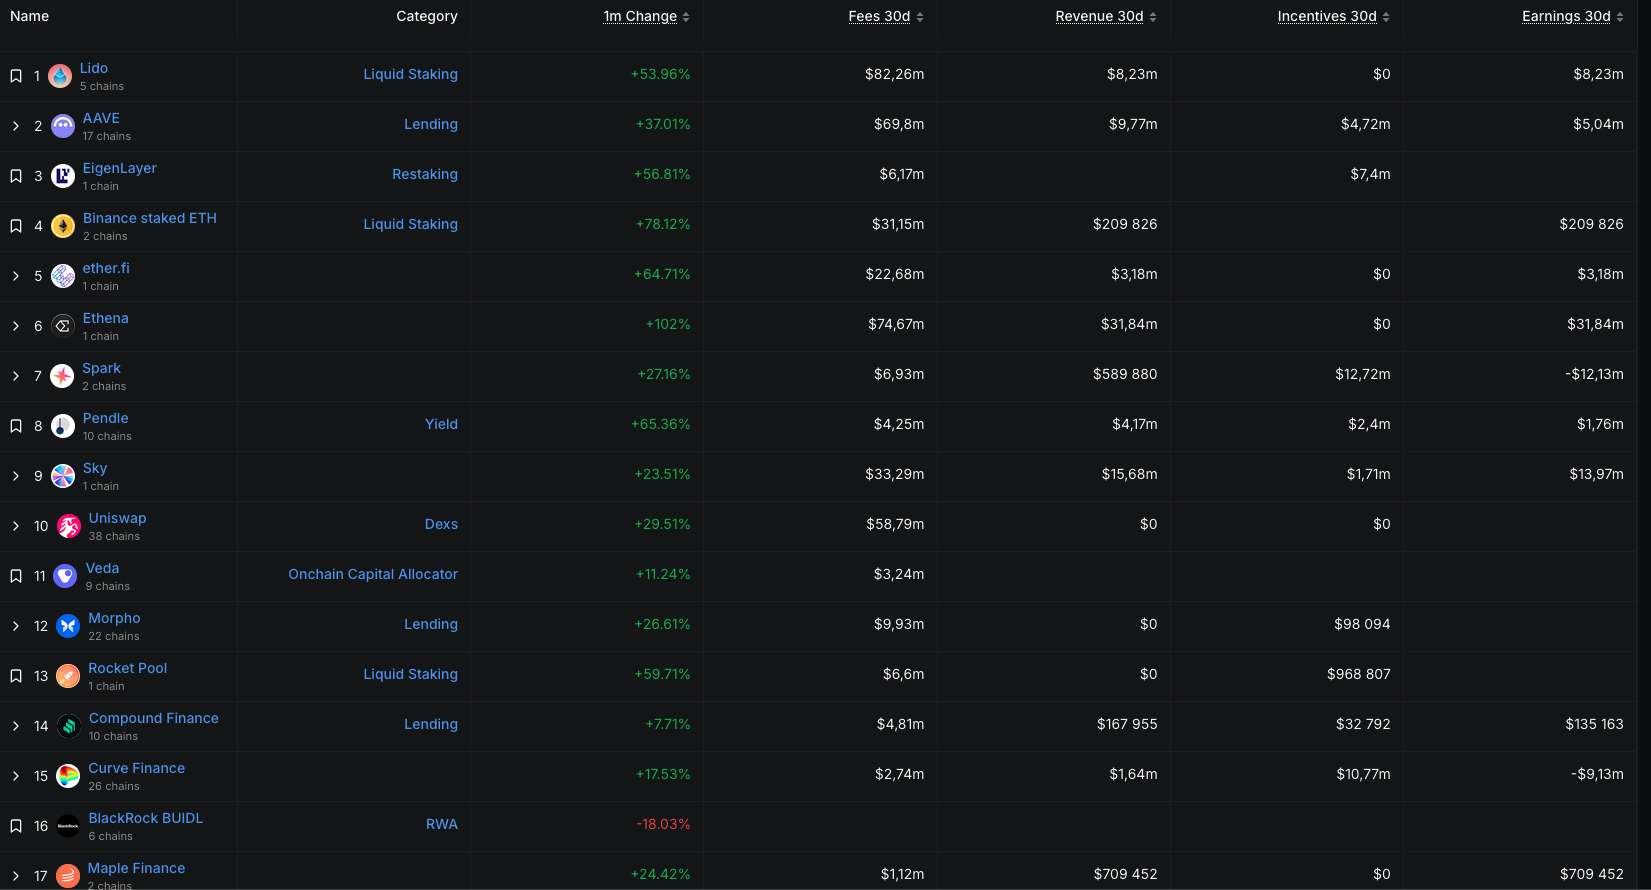Click the Compound Finance logo

click(69, 726)
